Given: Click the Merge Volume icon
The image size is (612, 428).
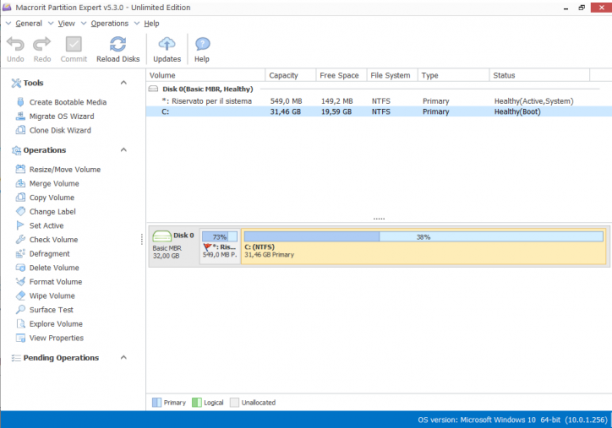Looking at the screenshot, I should coord(20,183).
